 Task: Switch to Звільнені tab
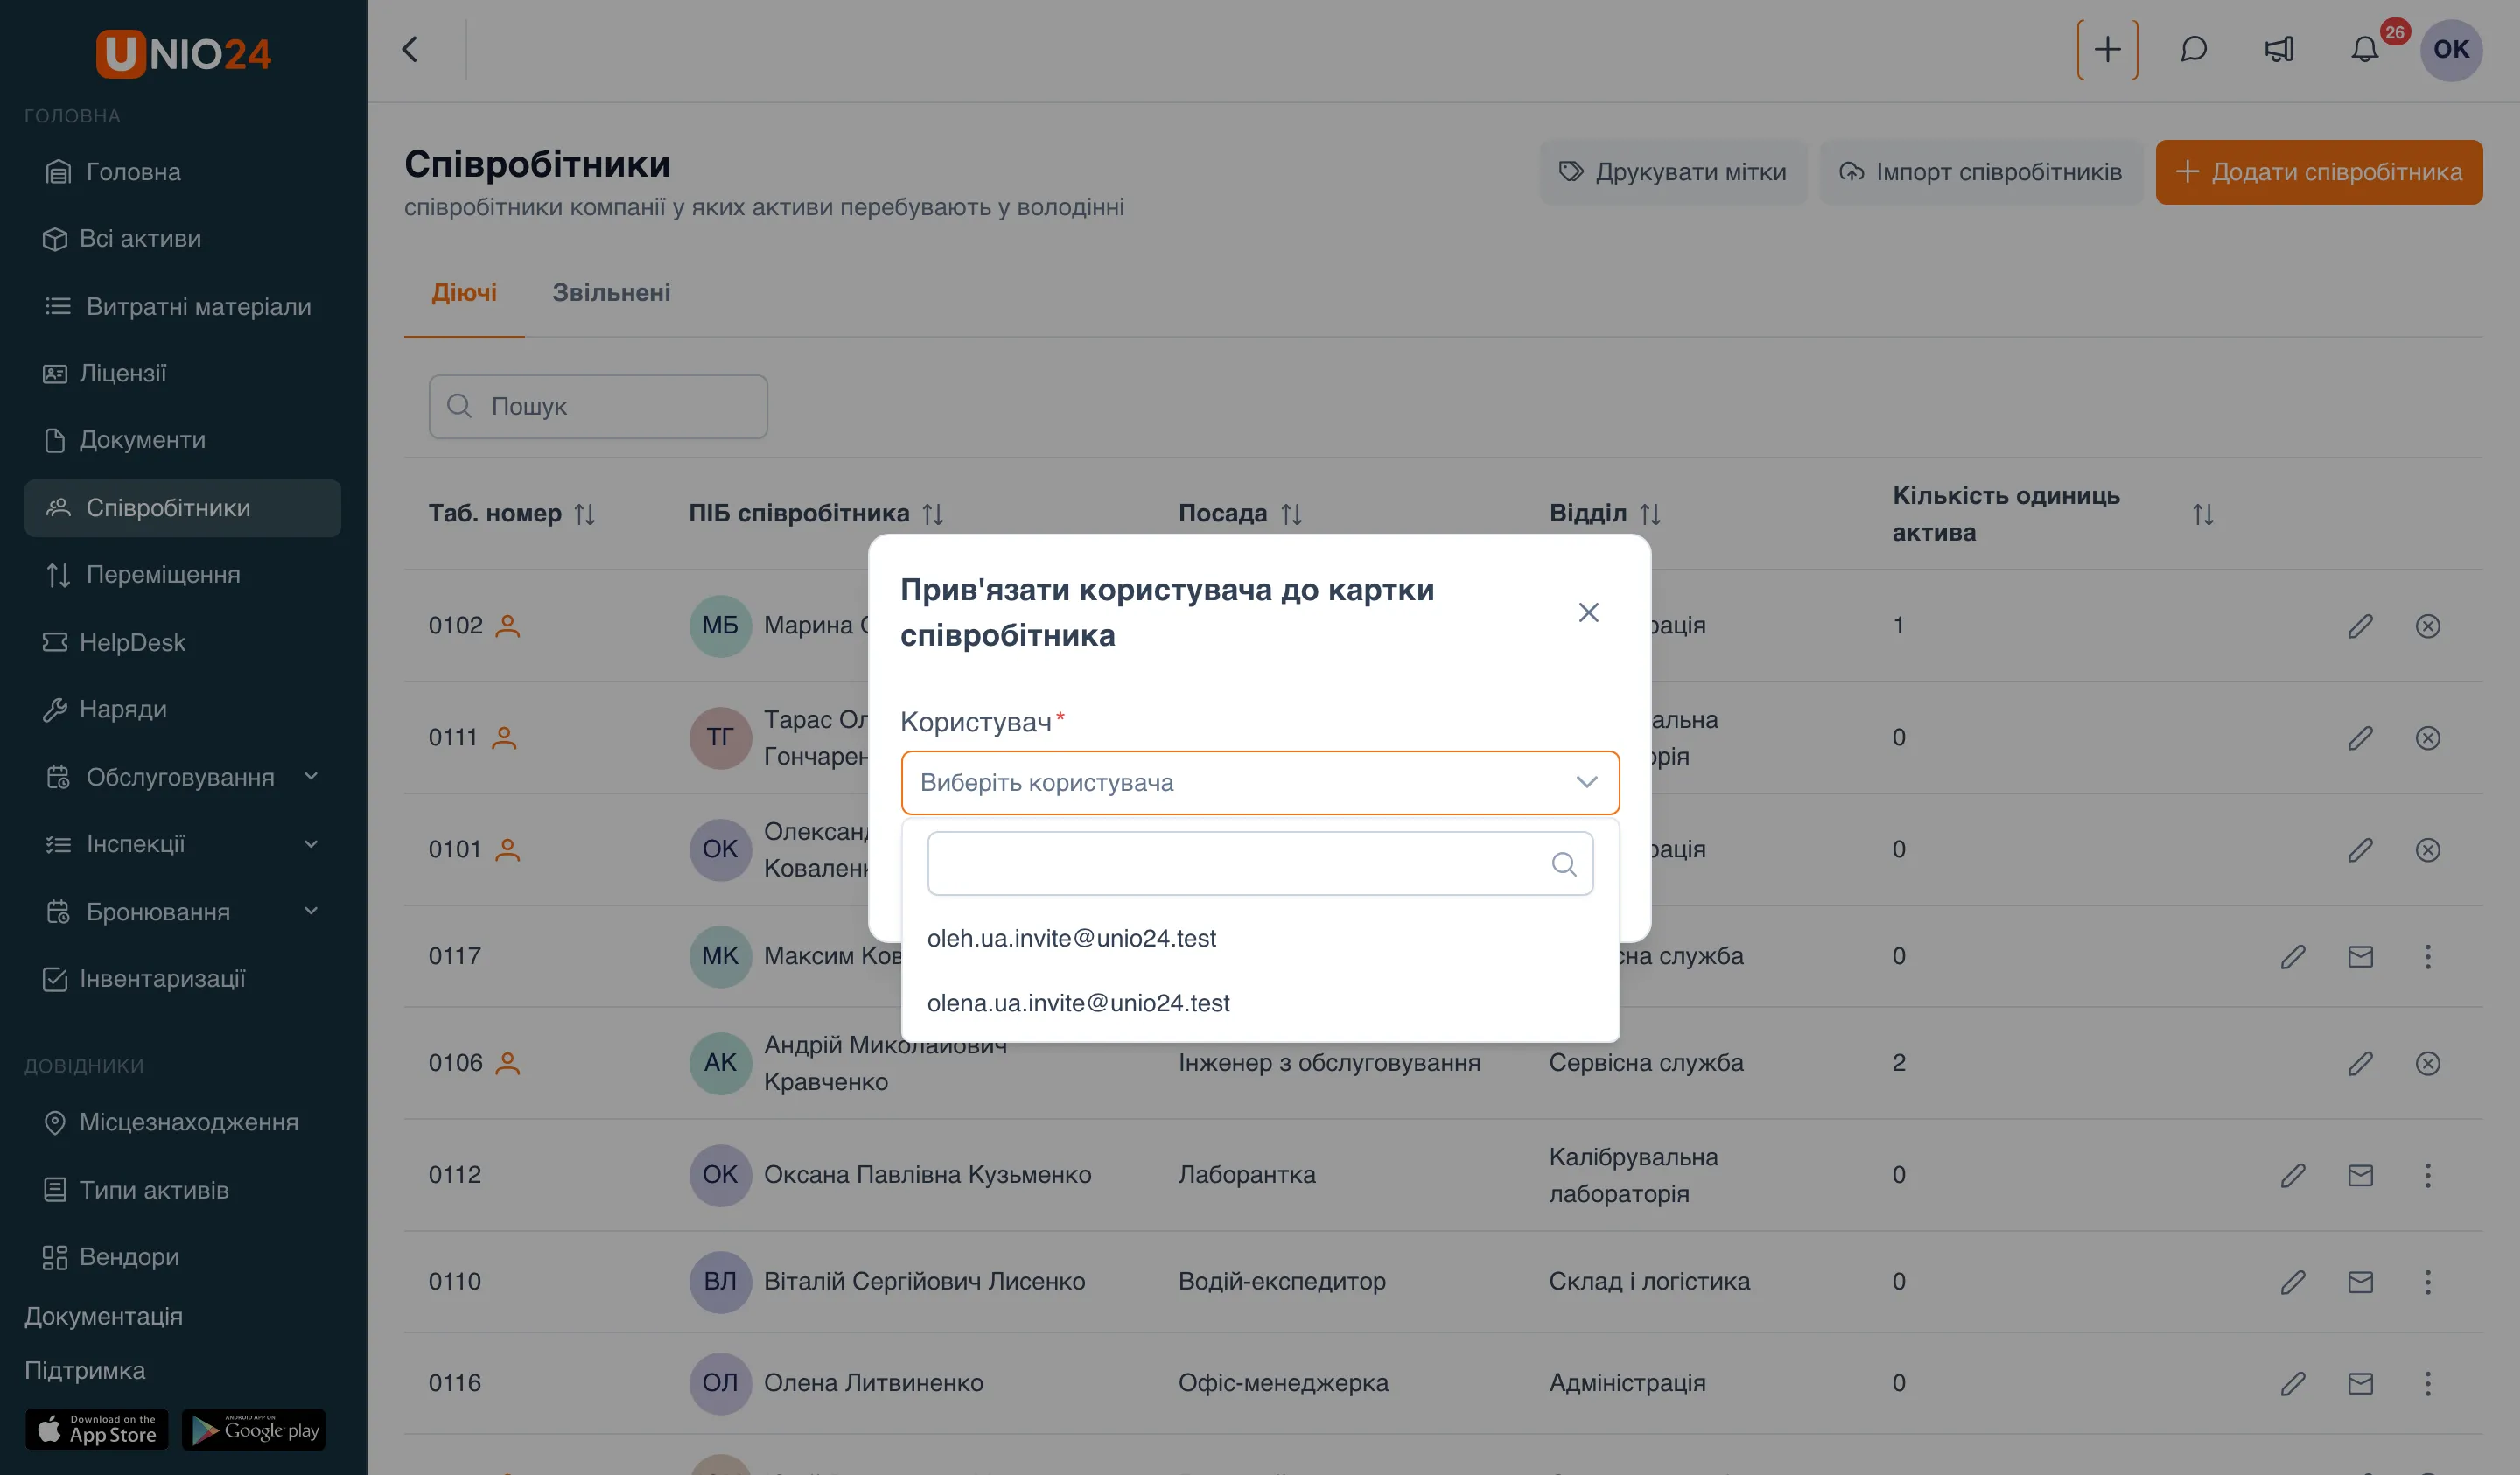[611, 293]
